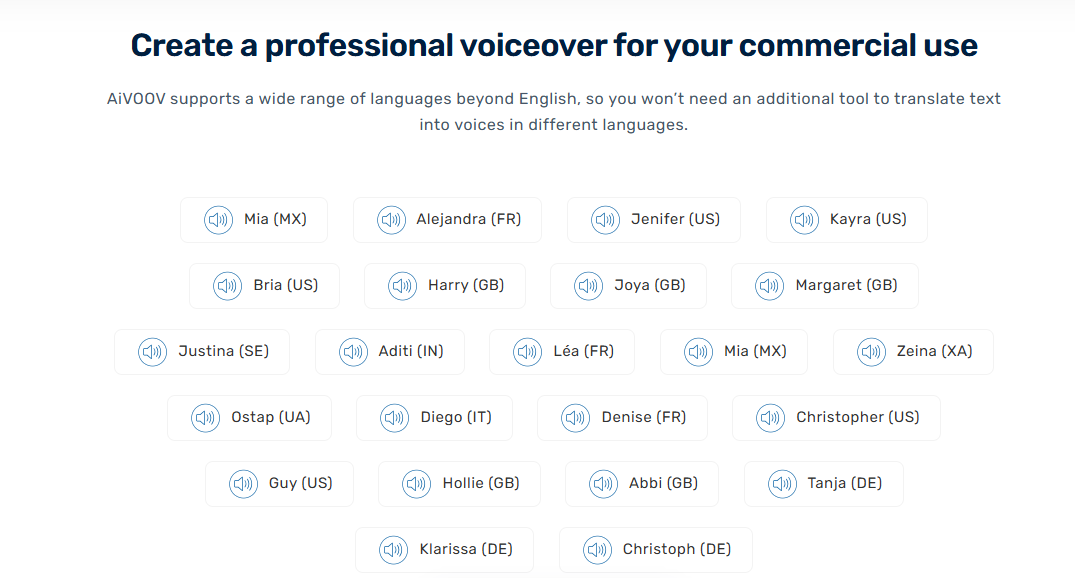
Task: Tap the sound icon for Bria (US)
Action: (227, 286)
